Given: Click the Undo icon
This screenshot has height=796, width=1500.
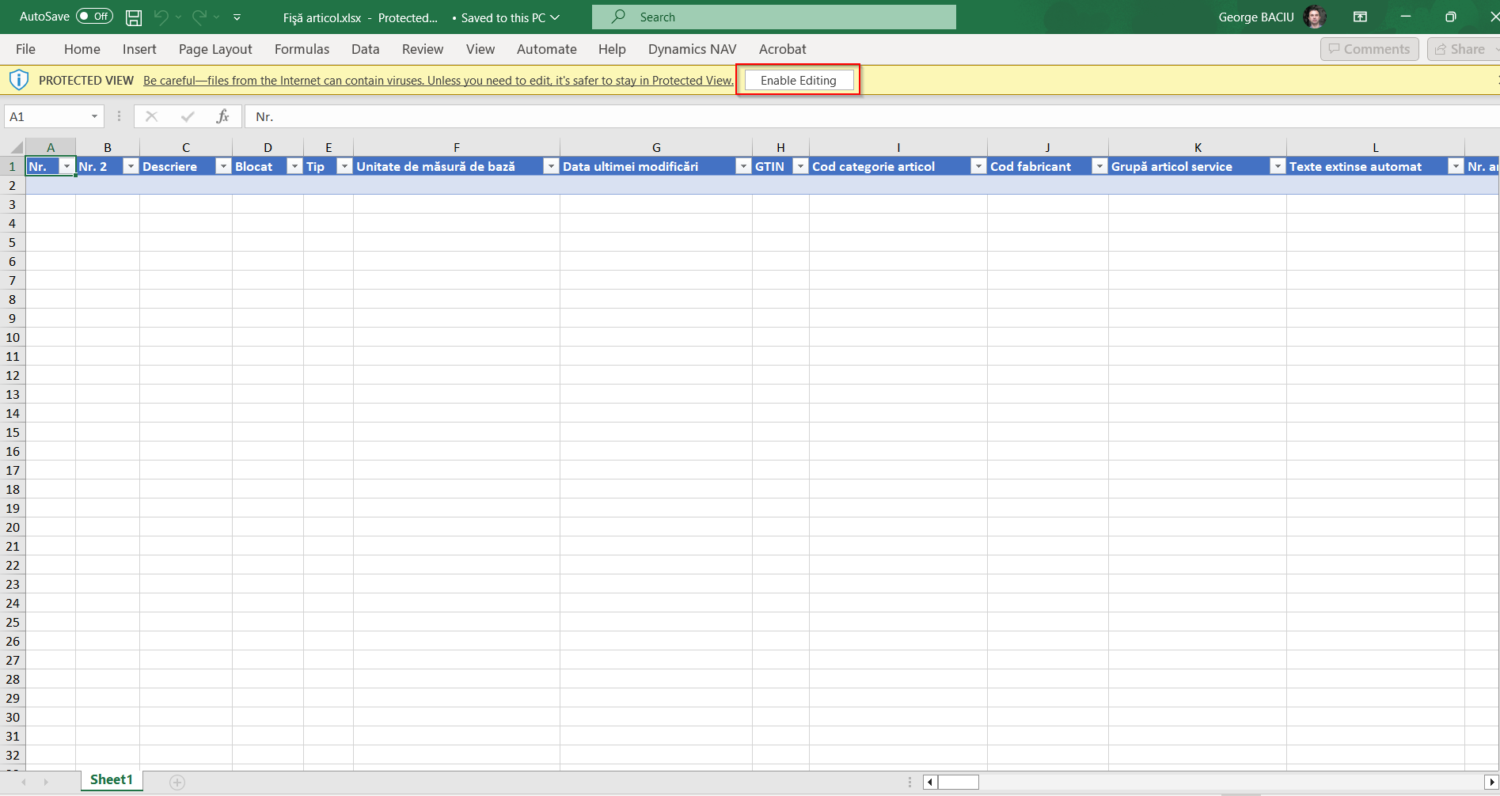Looking at the screenshot, I should [163, 16].
